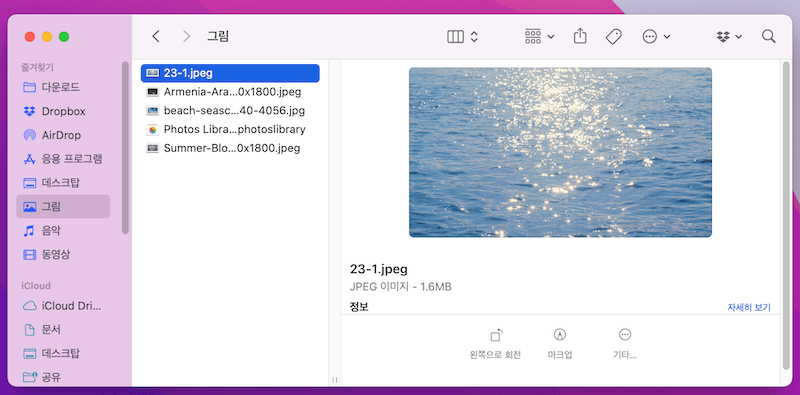Screen dimensions: 800x395
Task: Select 데스크탑 under iCloud
Action: (63, 353)
